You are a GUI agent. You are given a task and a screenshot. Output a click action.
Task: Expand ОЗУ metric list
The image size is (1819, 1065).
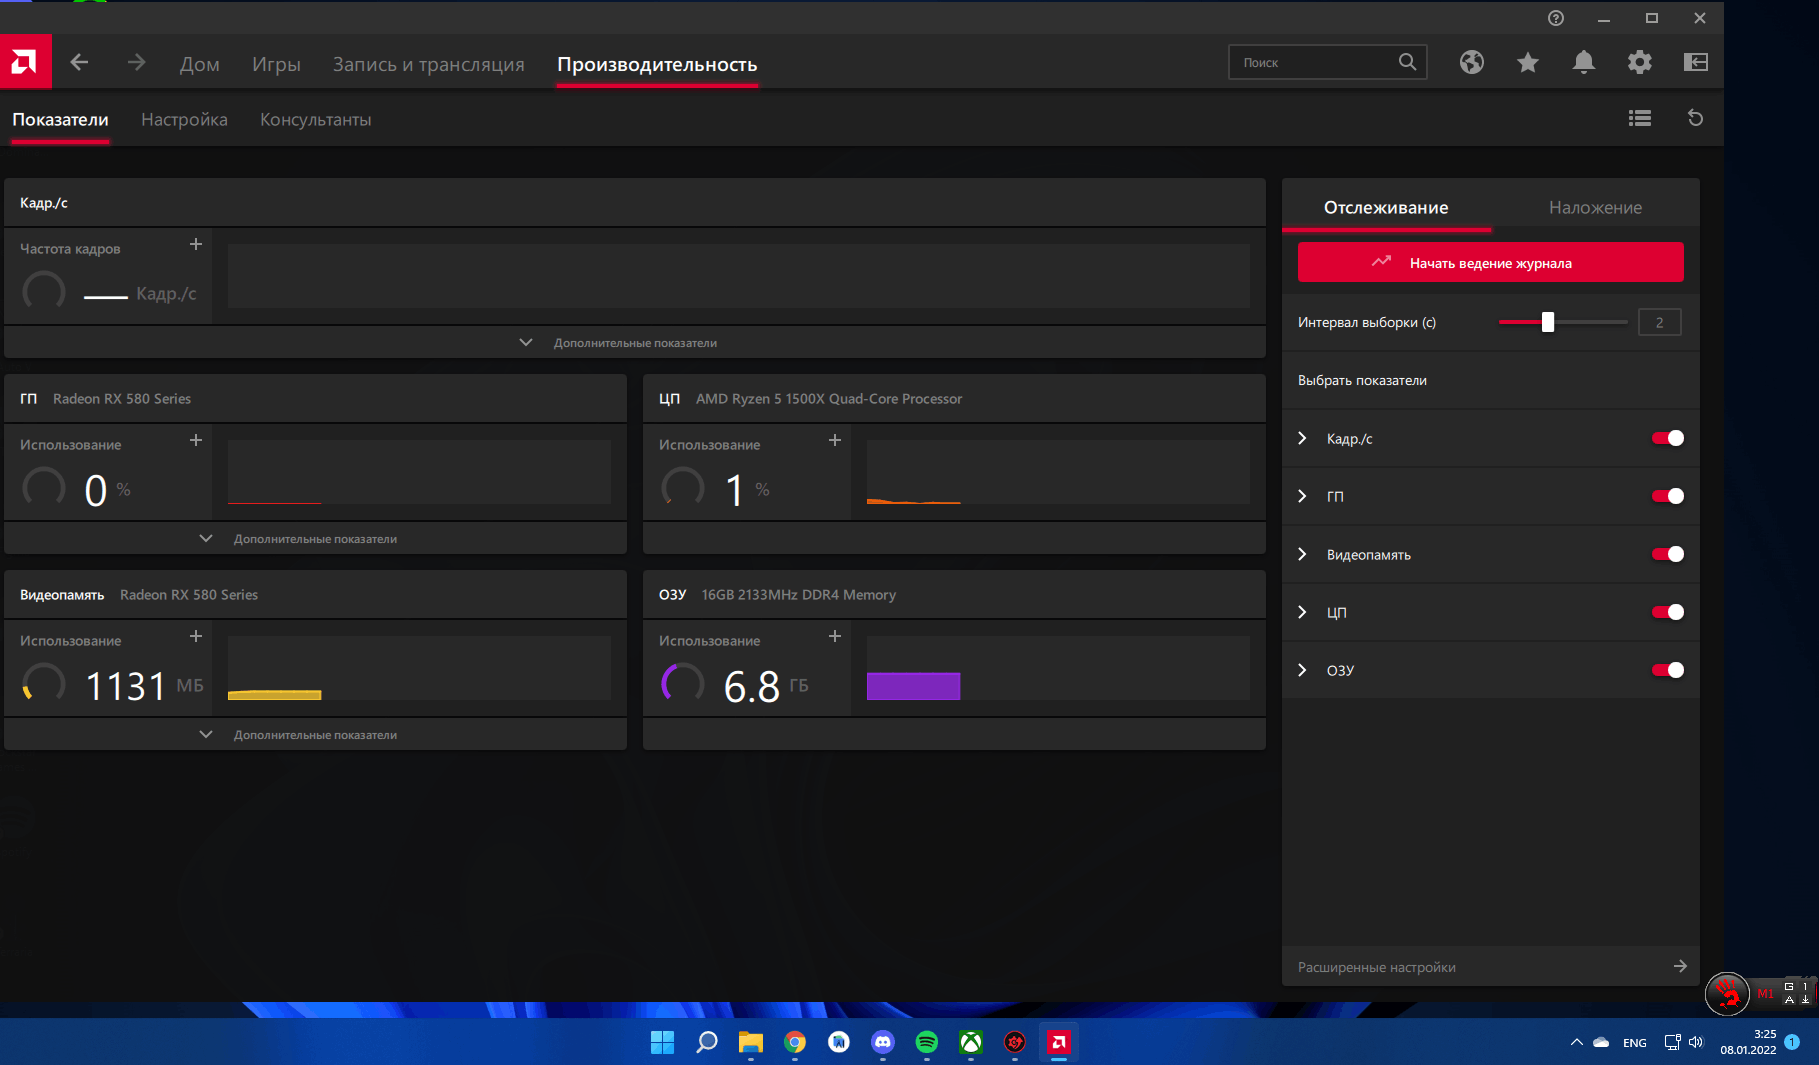[1302, 670]
